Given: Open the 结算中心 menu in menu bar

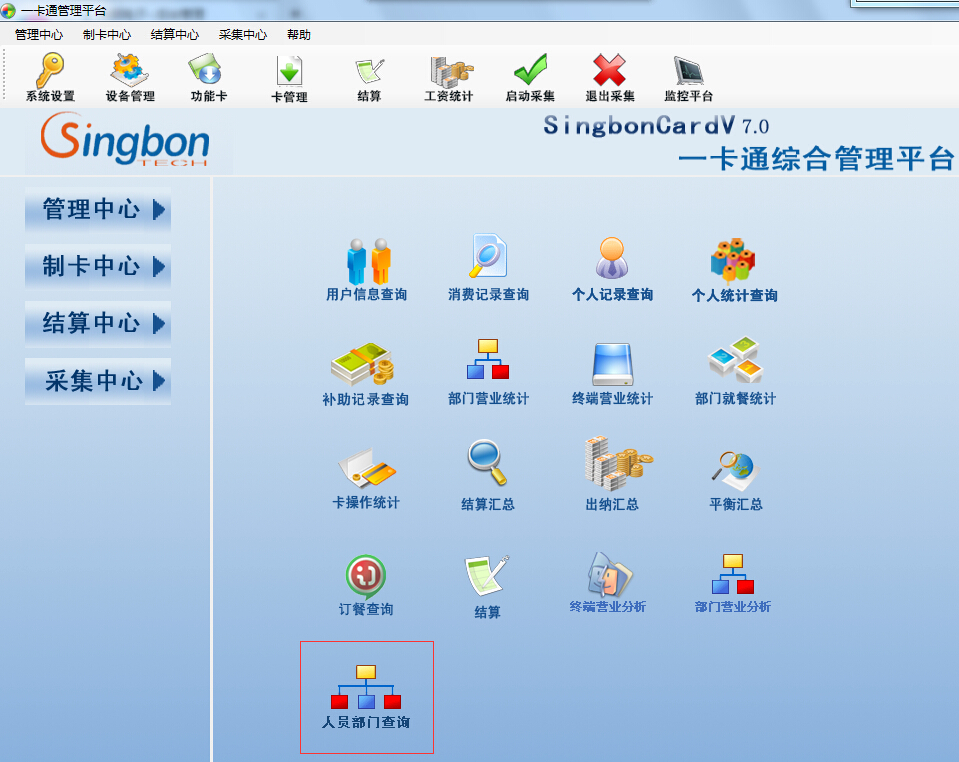Looking at the screenshot, I should point(175,35).
